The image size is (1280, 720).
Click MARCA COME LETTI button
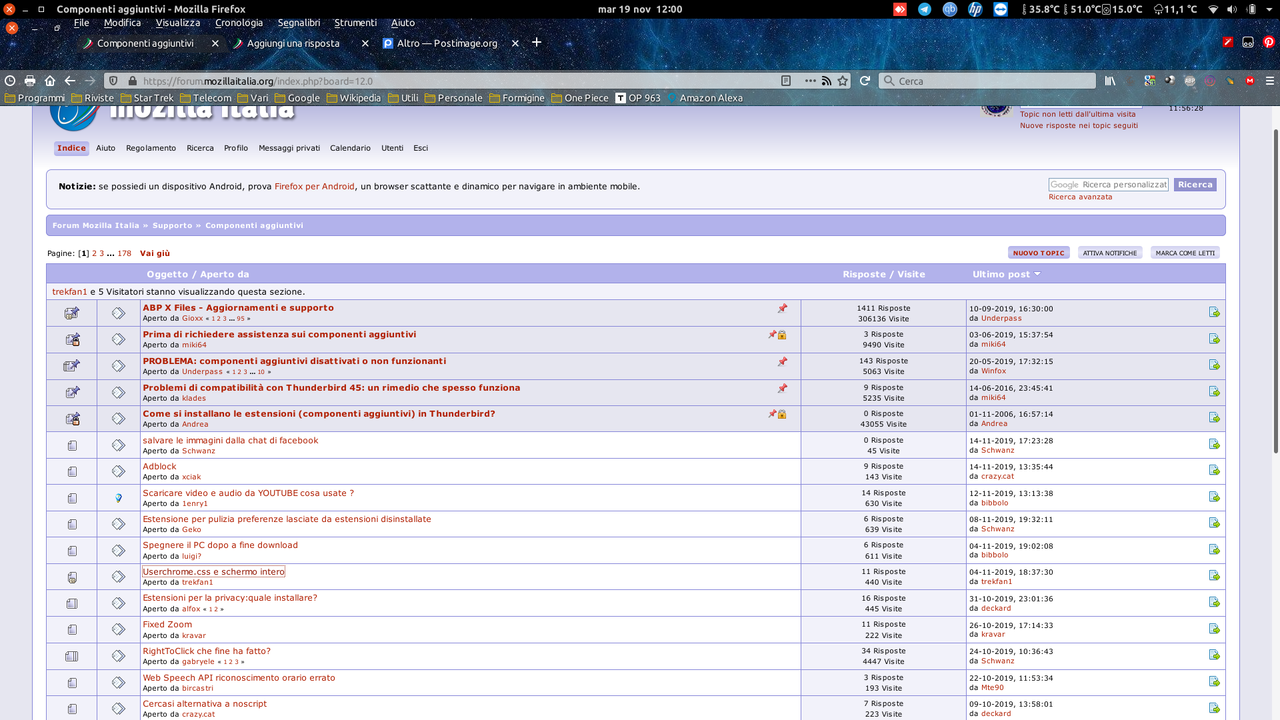(1185, 253)
